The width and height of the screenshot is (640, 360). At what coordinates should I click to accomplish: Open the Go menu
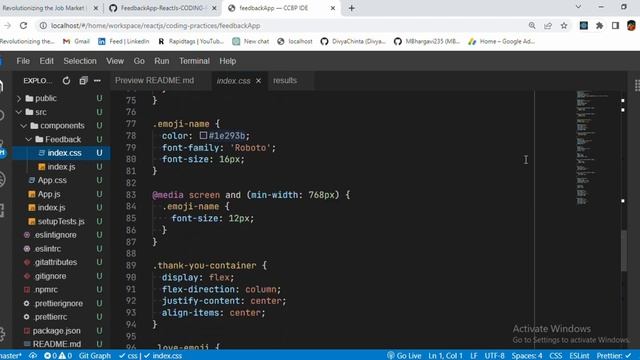pyautogui.click(x=139, y=61)
